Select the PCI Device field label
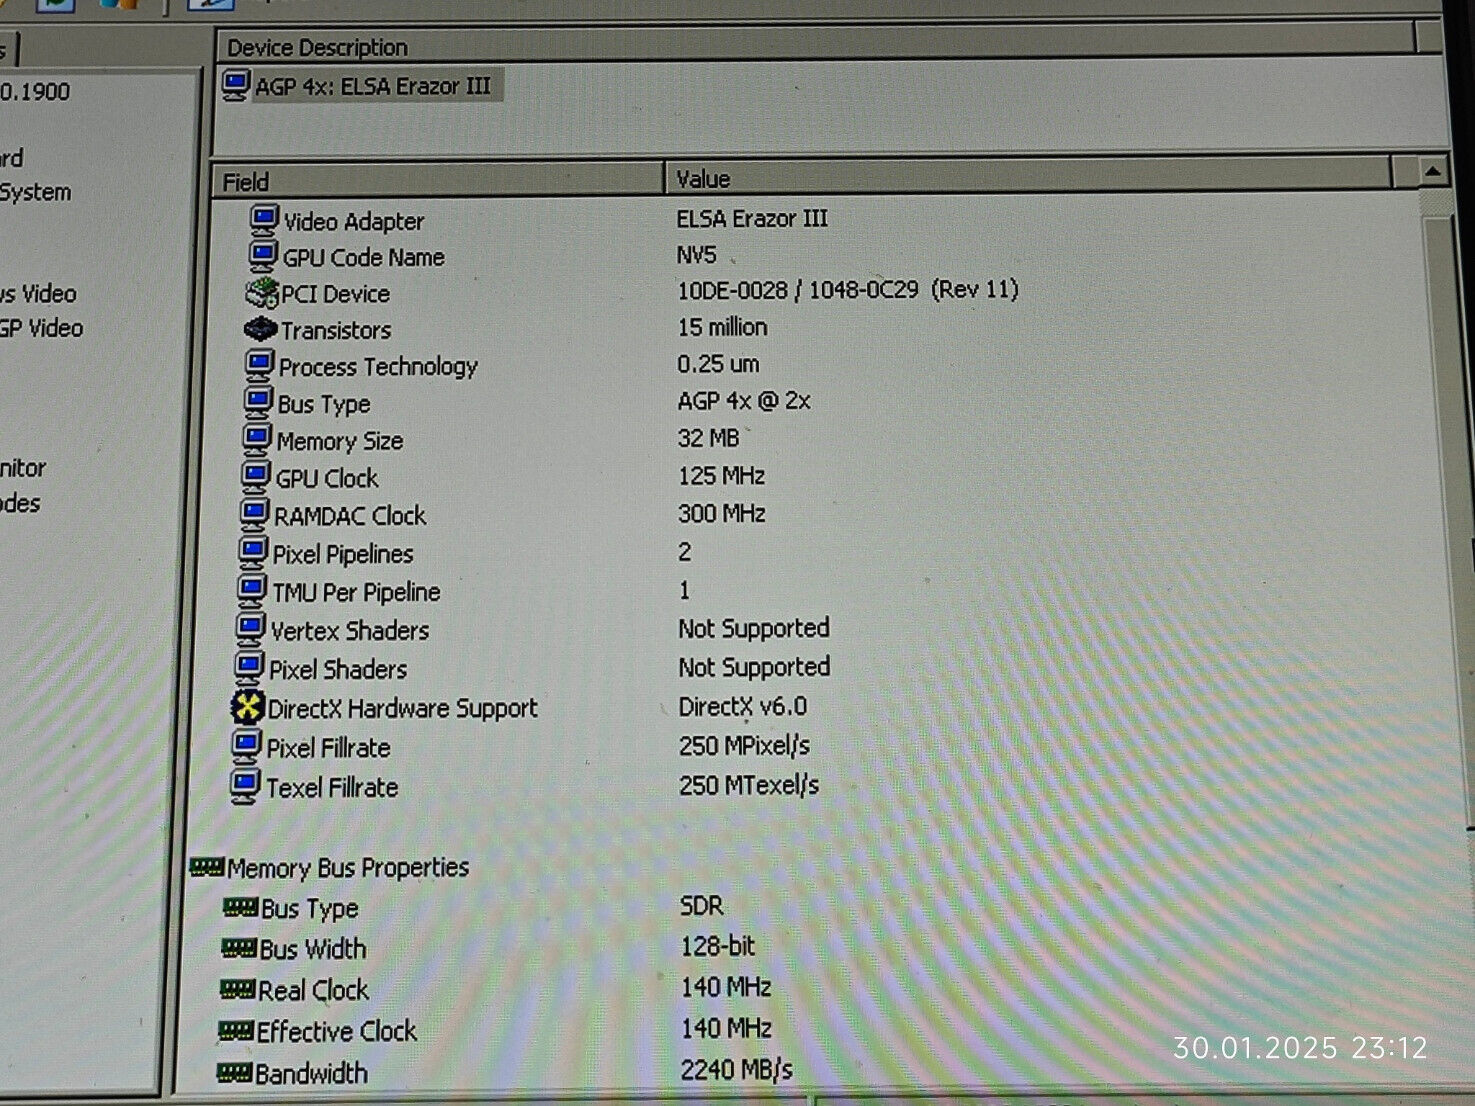This screenshot has height=1106, width=1475. pos(335,294)
